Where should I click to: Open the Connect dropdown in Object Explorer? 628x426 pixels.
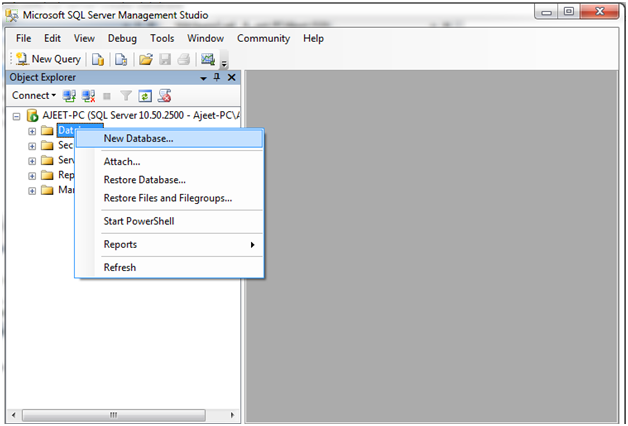coord(34,95)
